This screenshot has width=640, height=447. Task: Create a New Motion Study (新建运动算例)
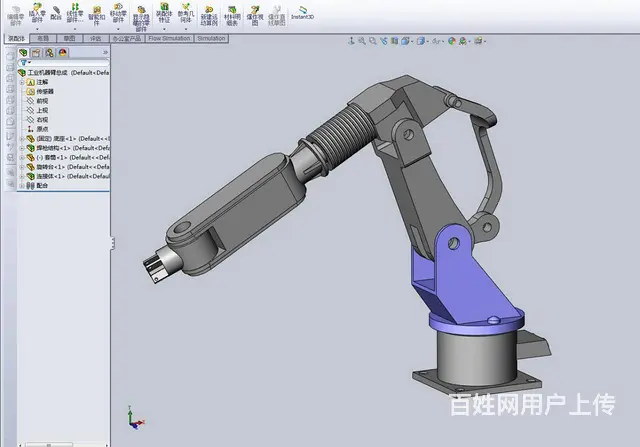pyautogui.click(x=209, y=16)
